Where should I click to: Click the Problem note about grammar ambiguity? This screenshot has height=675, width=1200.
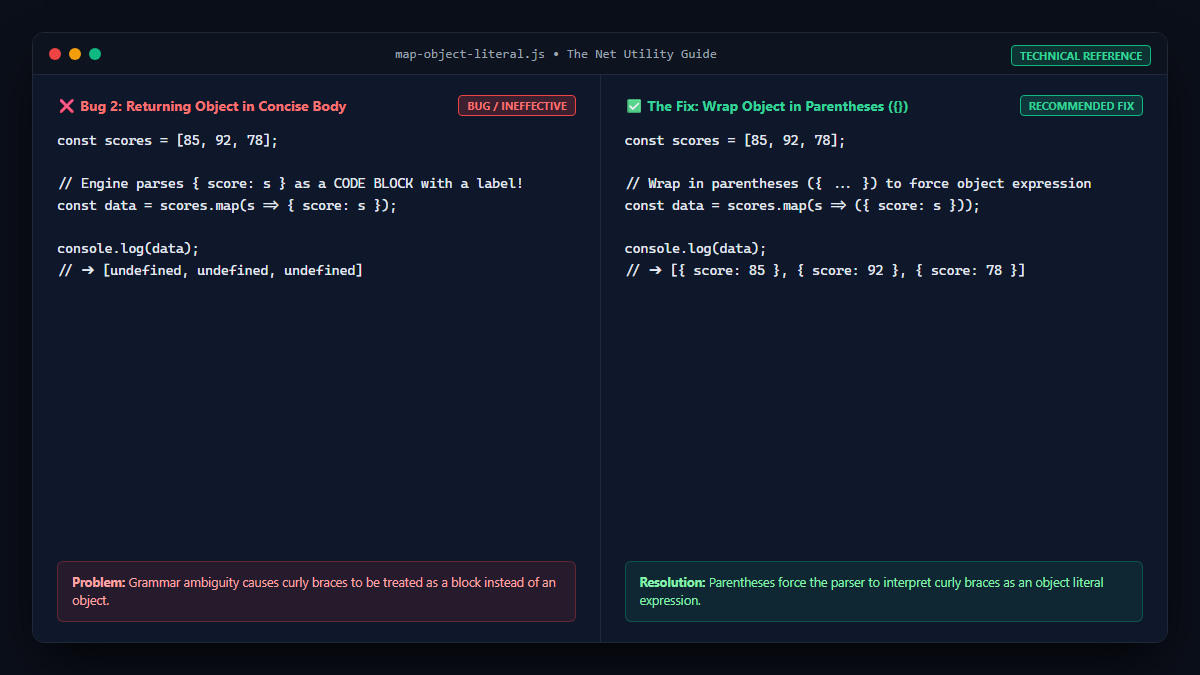316,591
